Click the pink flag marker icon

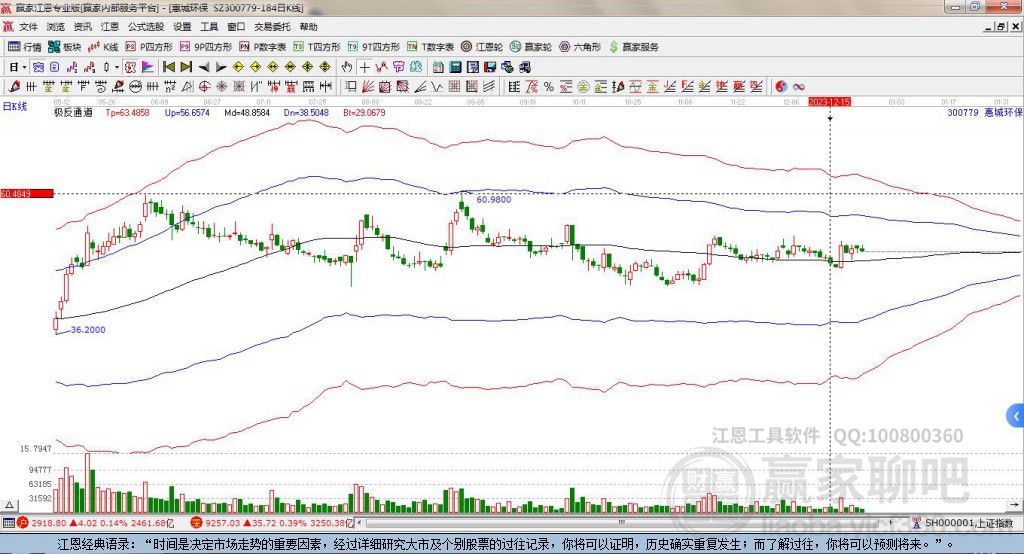click(148, 67)
